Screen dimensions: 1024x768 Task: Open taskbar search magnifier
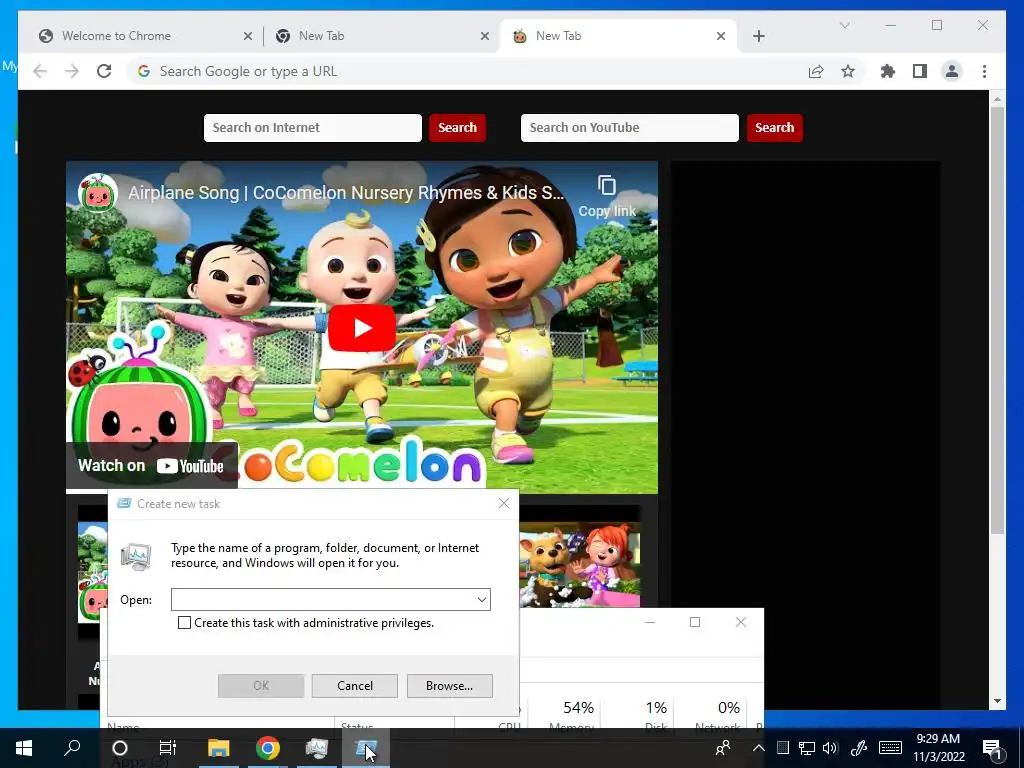72,748
